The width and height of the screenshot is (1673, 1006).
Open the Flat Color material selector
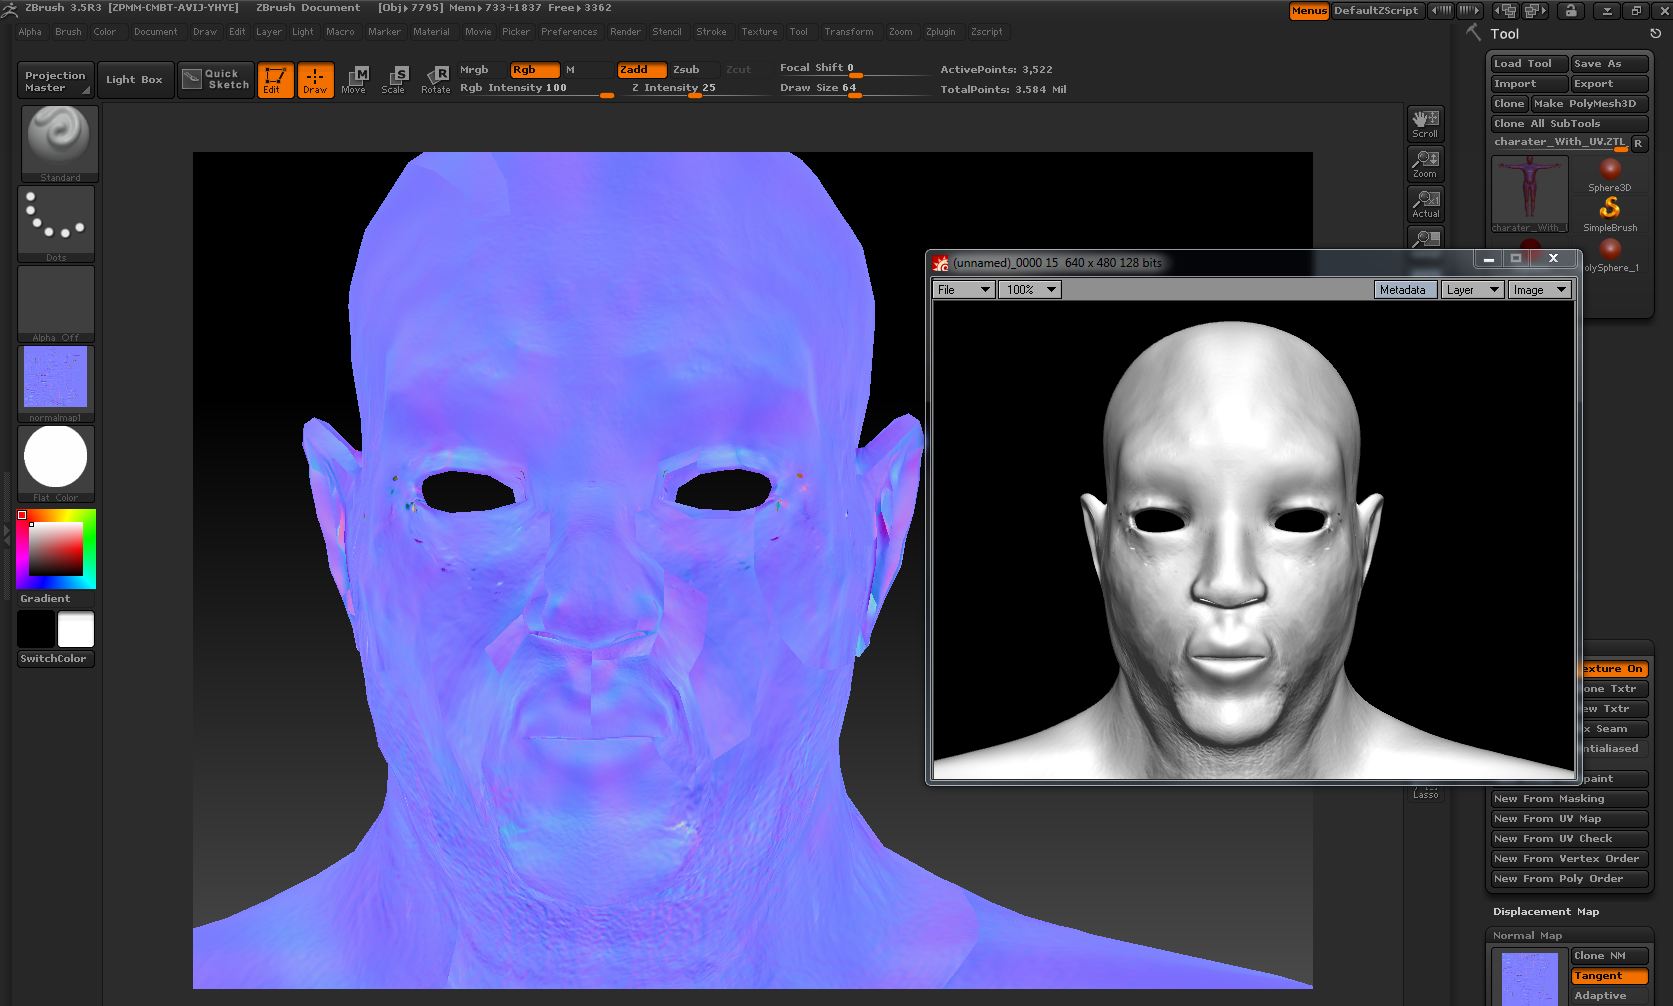coord(56,464)
